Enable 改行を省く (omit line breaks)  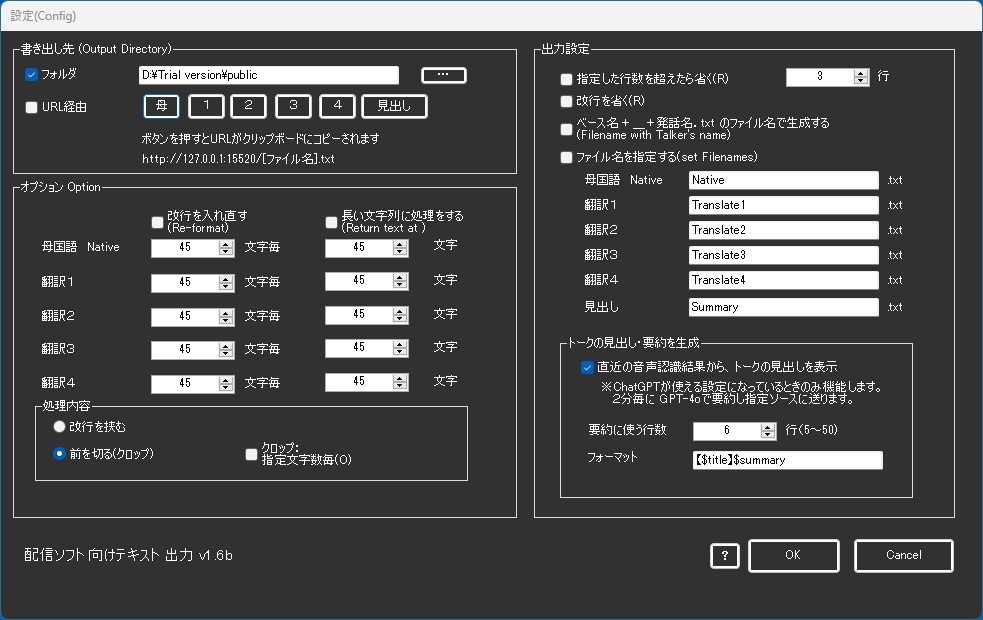tap(564, 100)
